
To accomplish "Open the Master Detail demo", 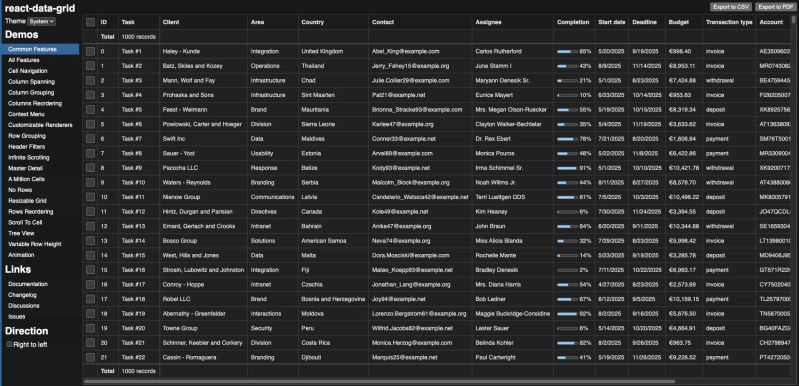I will coord(41,168).
